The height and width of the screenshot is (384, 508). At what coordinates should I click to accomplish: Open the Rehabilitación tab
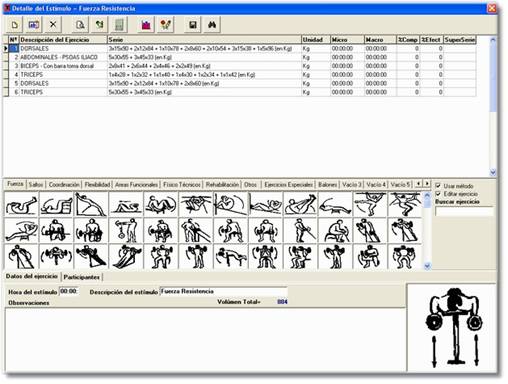coord(222,184)
